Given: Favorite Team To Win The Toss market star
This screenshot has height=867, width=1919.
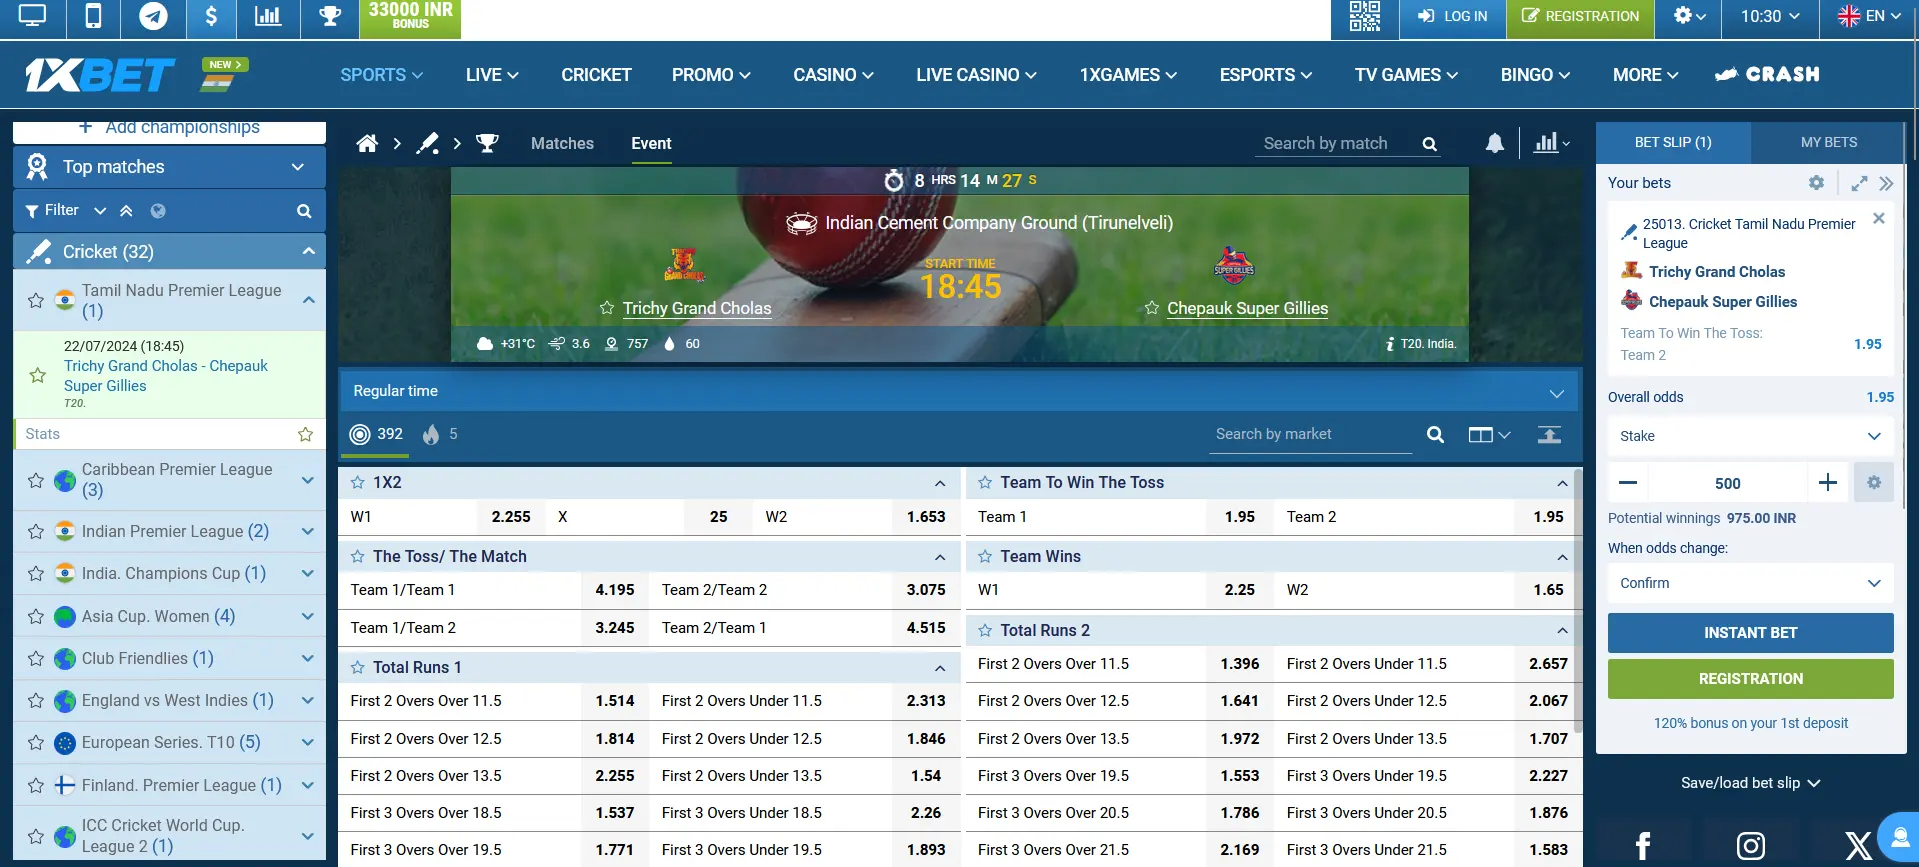Looking at the screenshot, I should pos(985,482).
